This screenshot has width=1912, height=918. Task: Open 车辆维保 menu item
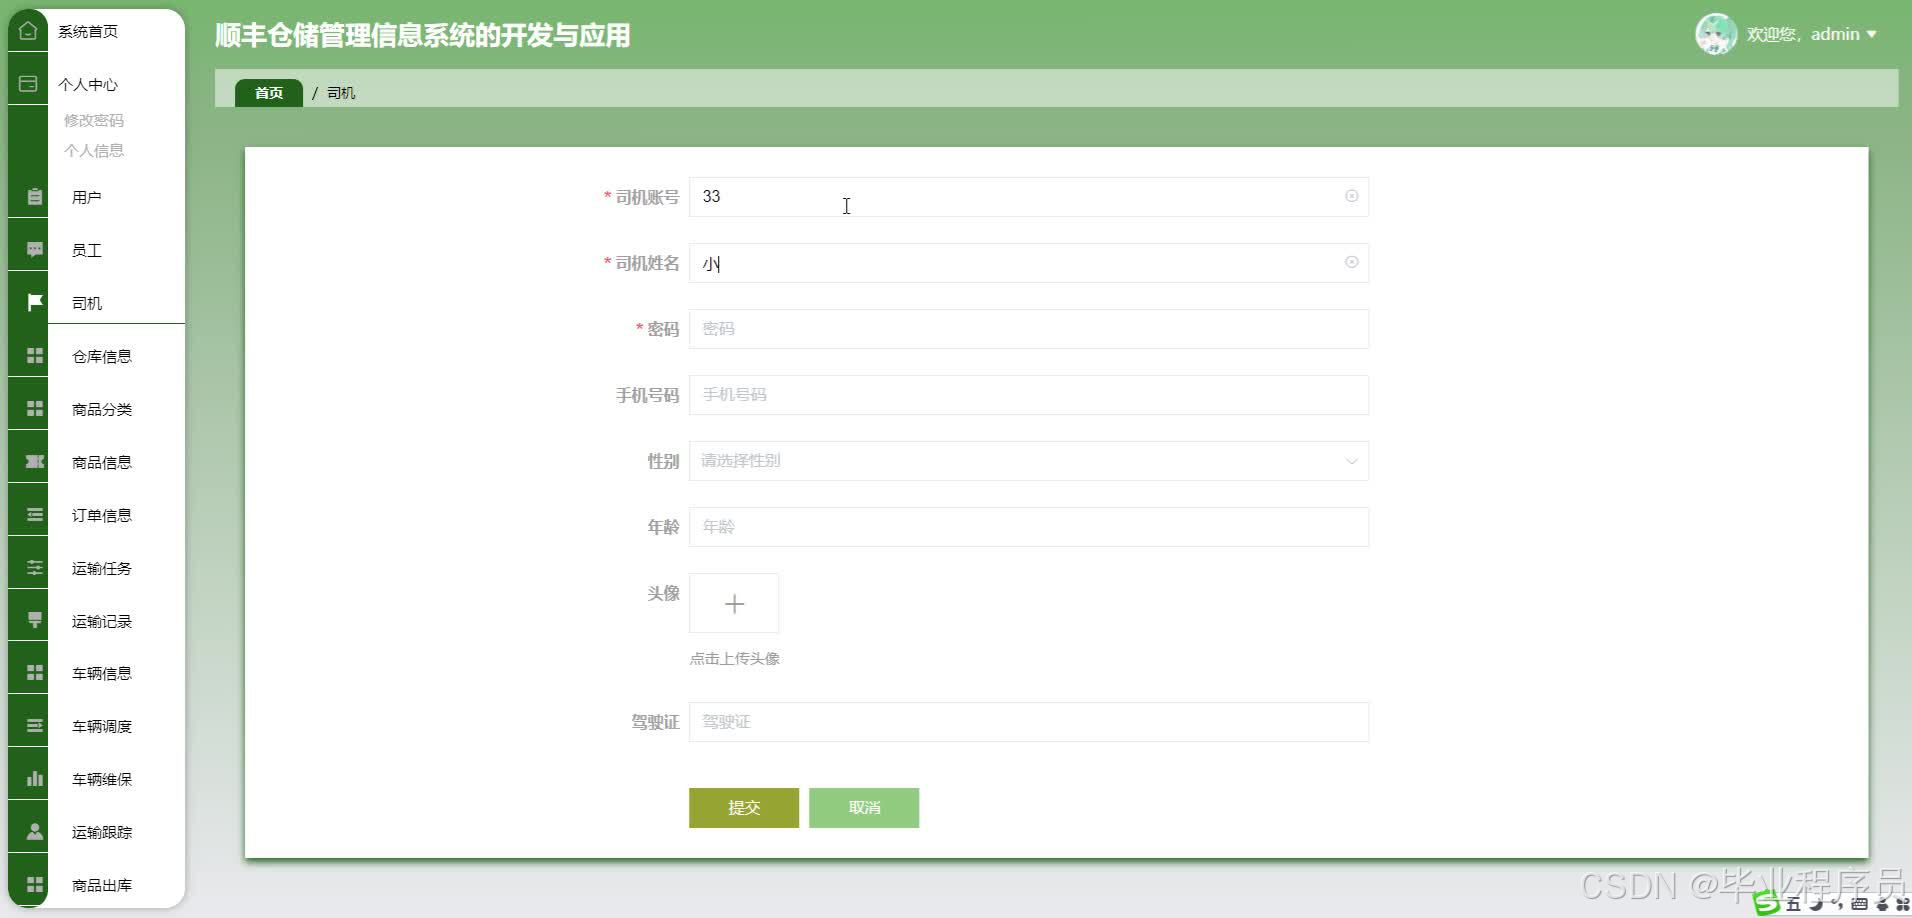[102, 779]
